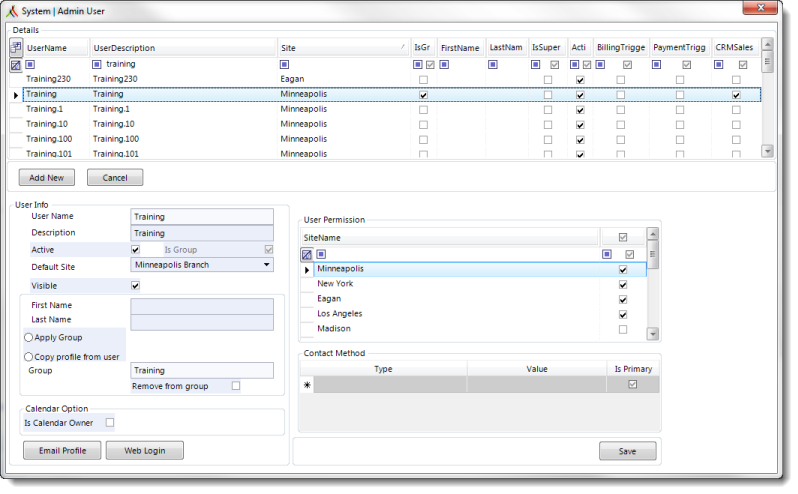798x494 pixels.
Task: Check the Madison site permission checkbox
Action: [x=623, y=329]
